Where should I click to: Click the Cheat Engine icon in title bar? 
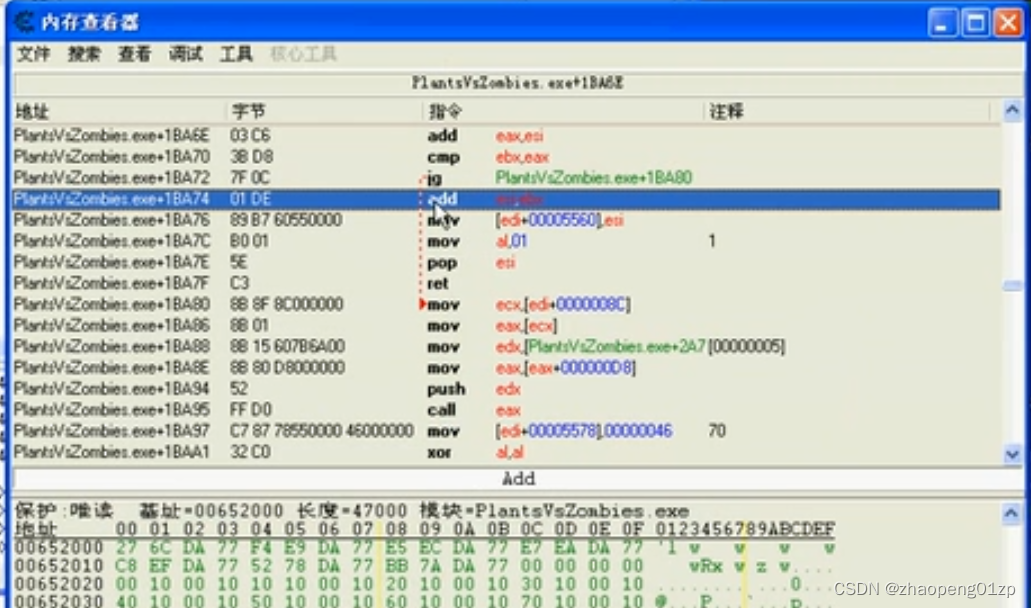pyautogui.click(x=24, y=22)
